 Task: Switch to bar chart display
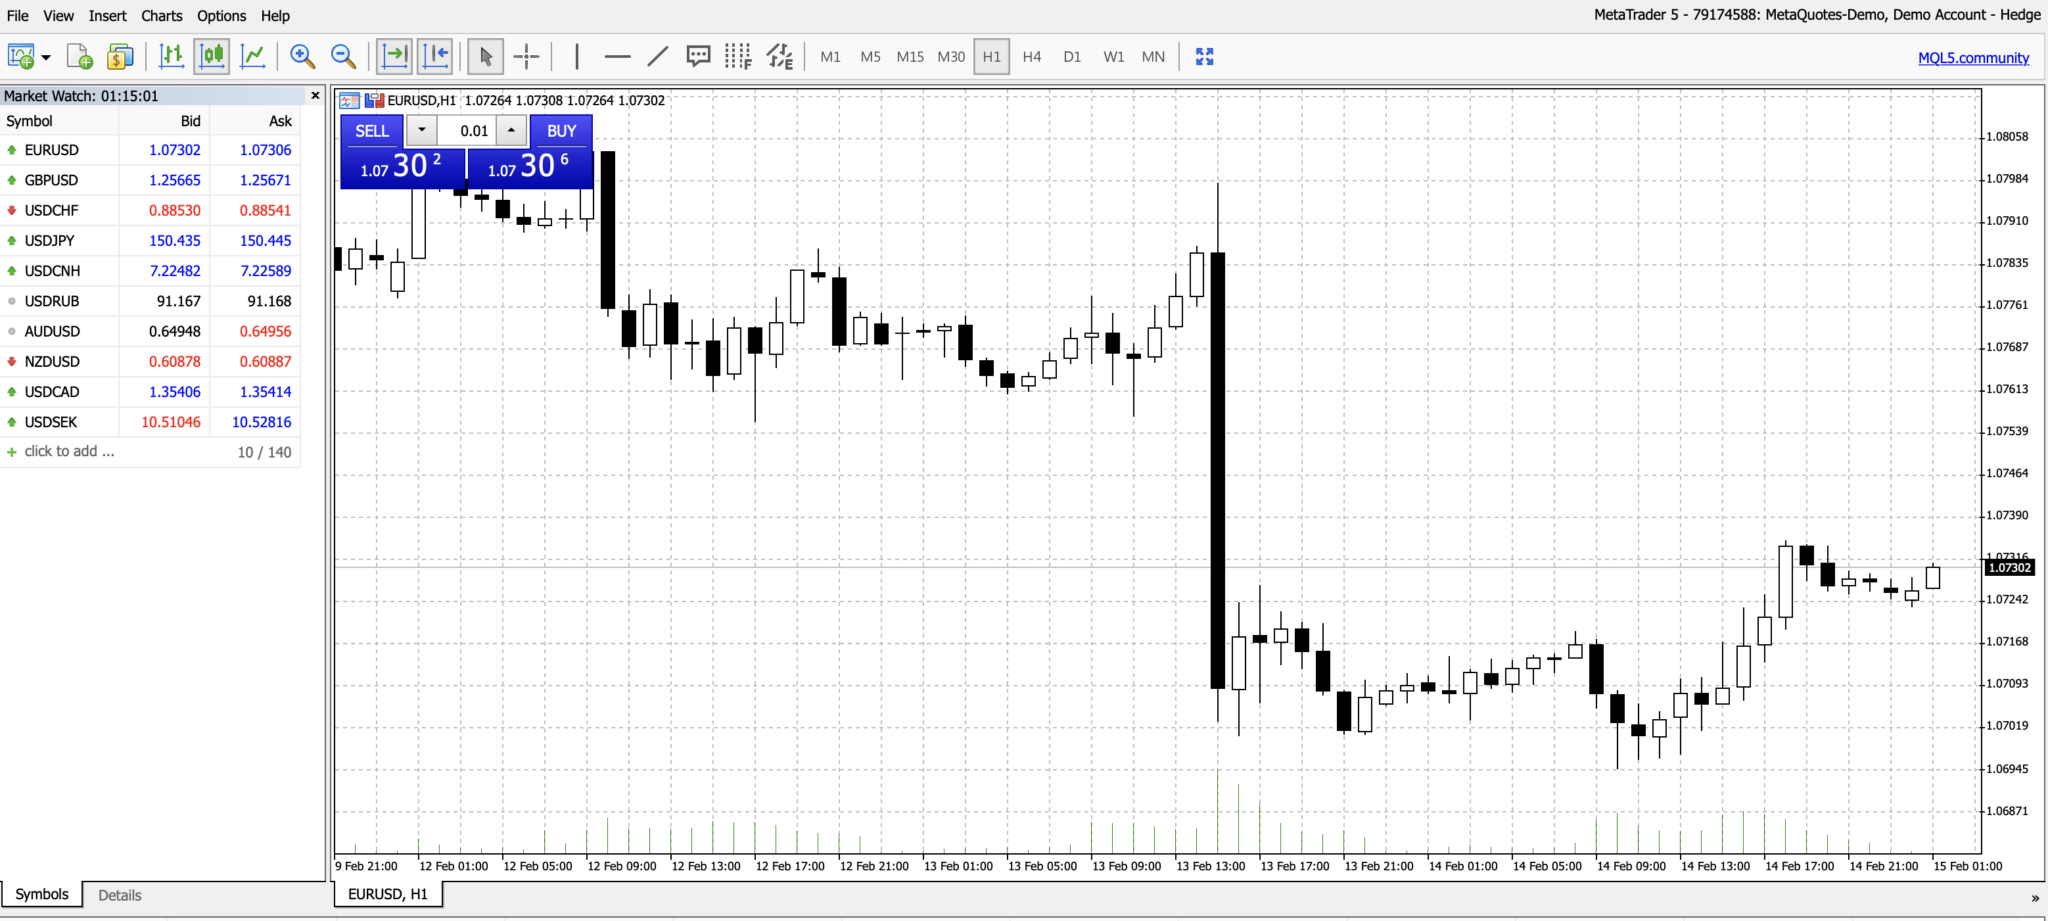tap(171, 57)
